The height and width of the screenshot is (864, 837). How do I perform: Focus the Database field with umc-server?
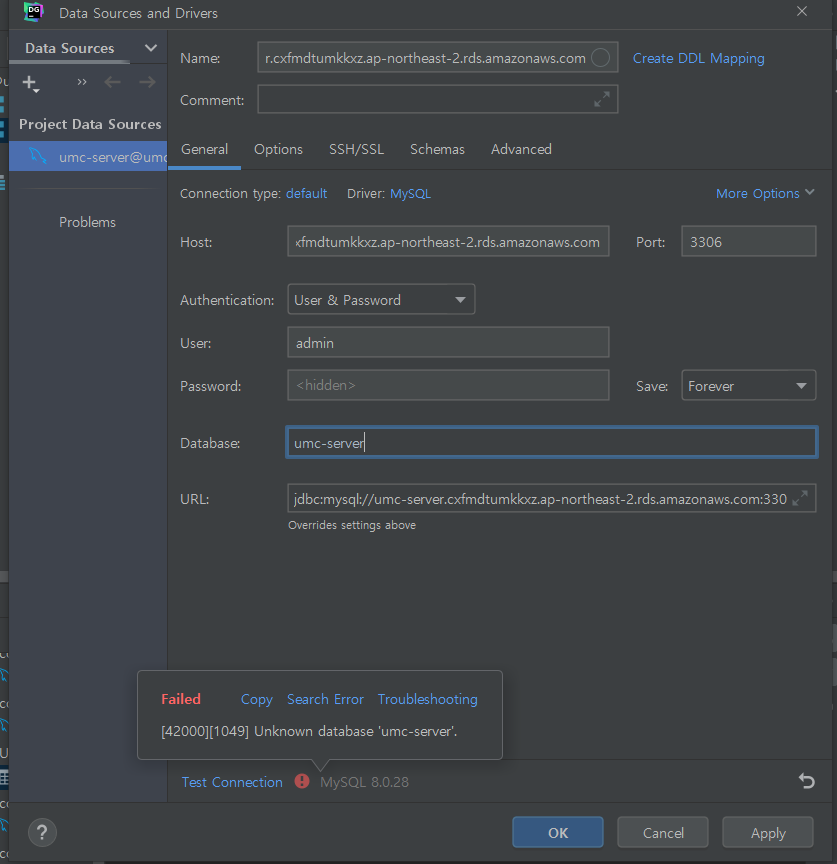pos(552,442)
